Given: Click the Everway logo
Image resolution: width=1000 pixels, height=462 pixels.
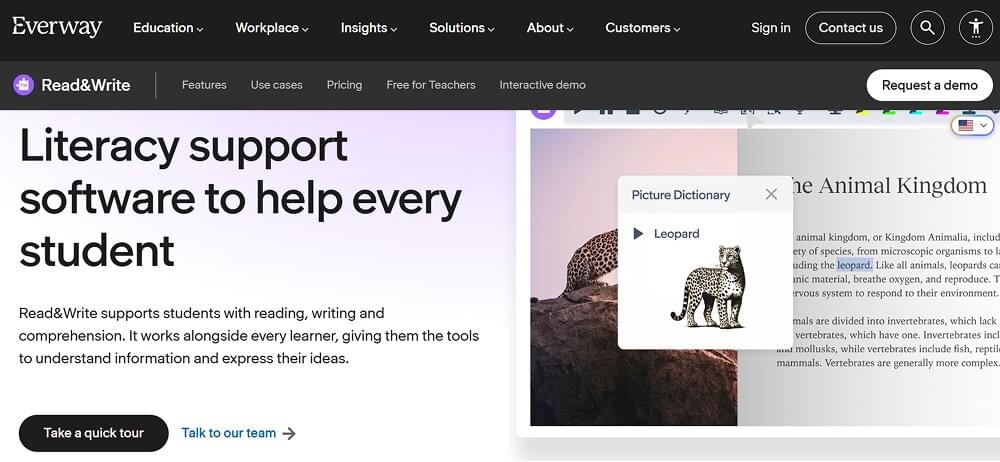Looking at the screenshot, I should click(x=57, y=27).
